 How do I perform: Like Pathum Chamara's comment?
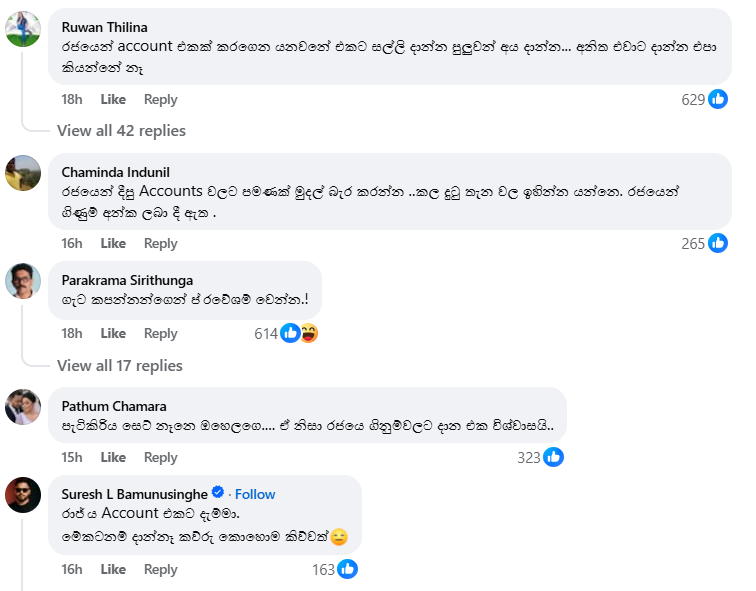[113, 457]
